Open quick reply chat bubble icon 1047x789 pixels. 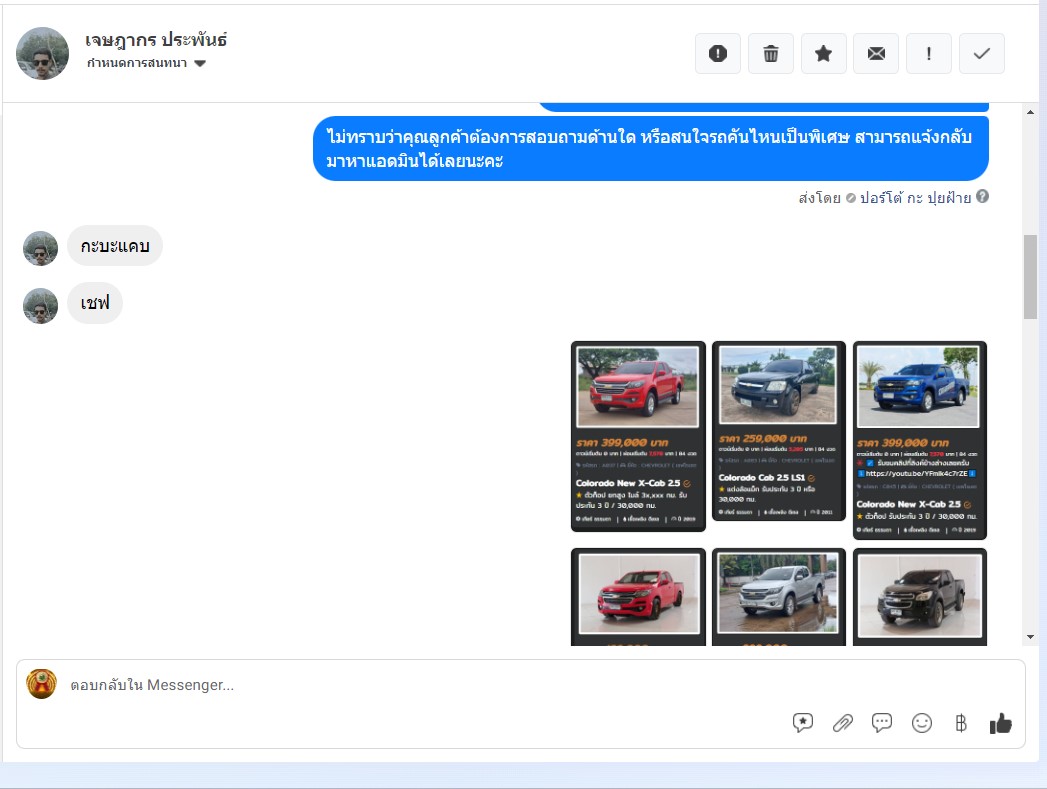[x=882, y=723]
